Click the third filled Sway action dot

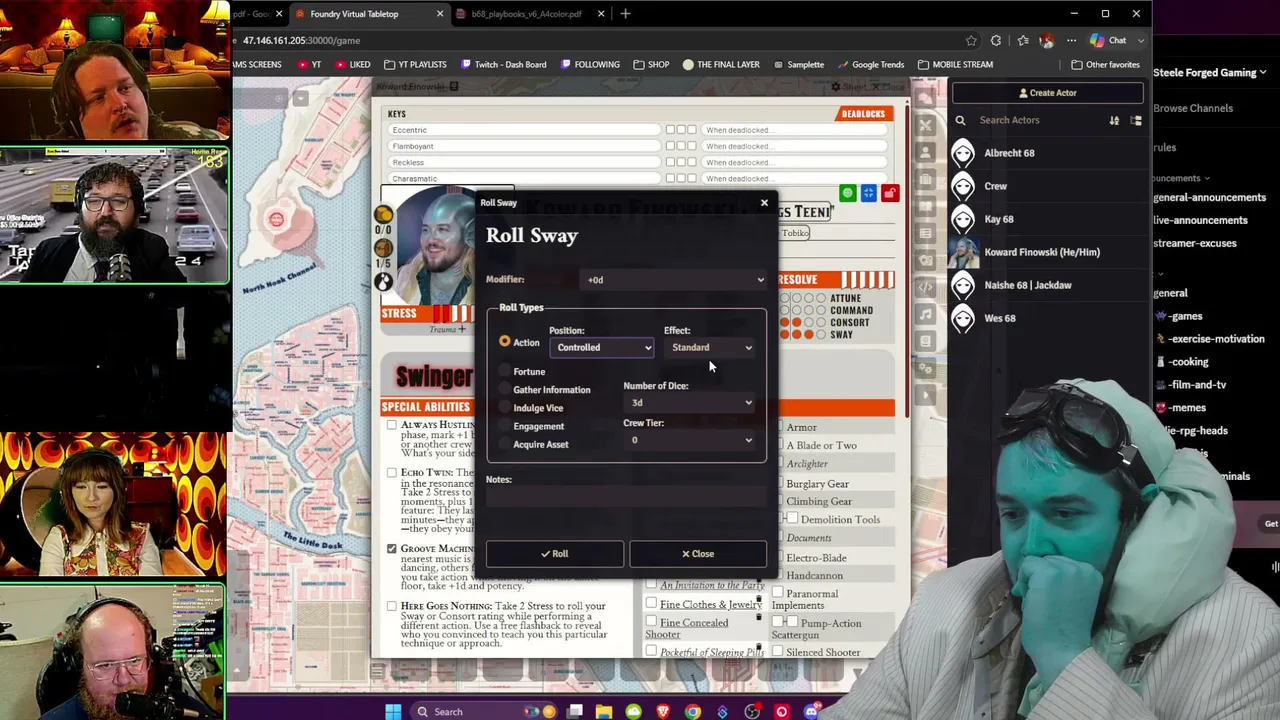point(808,334)
